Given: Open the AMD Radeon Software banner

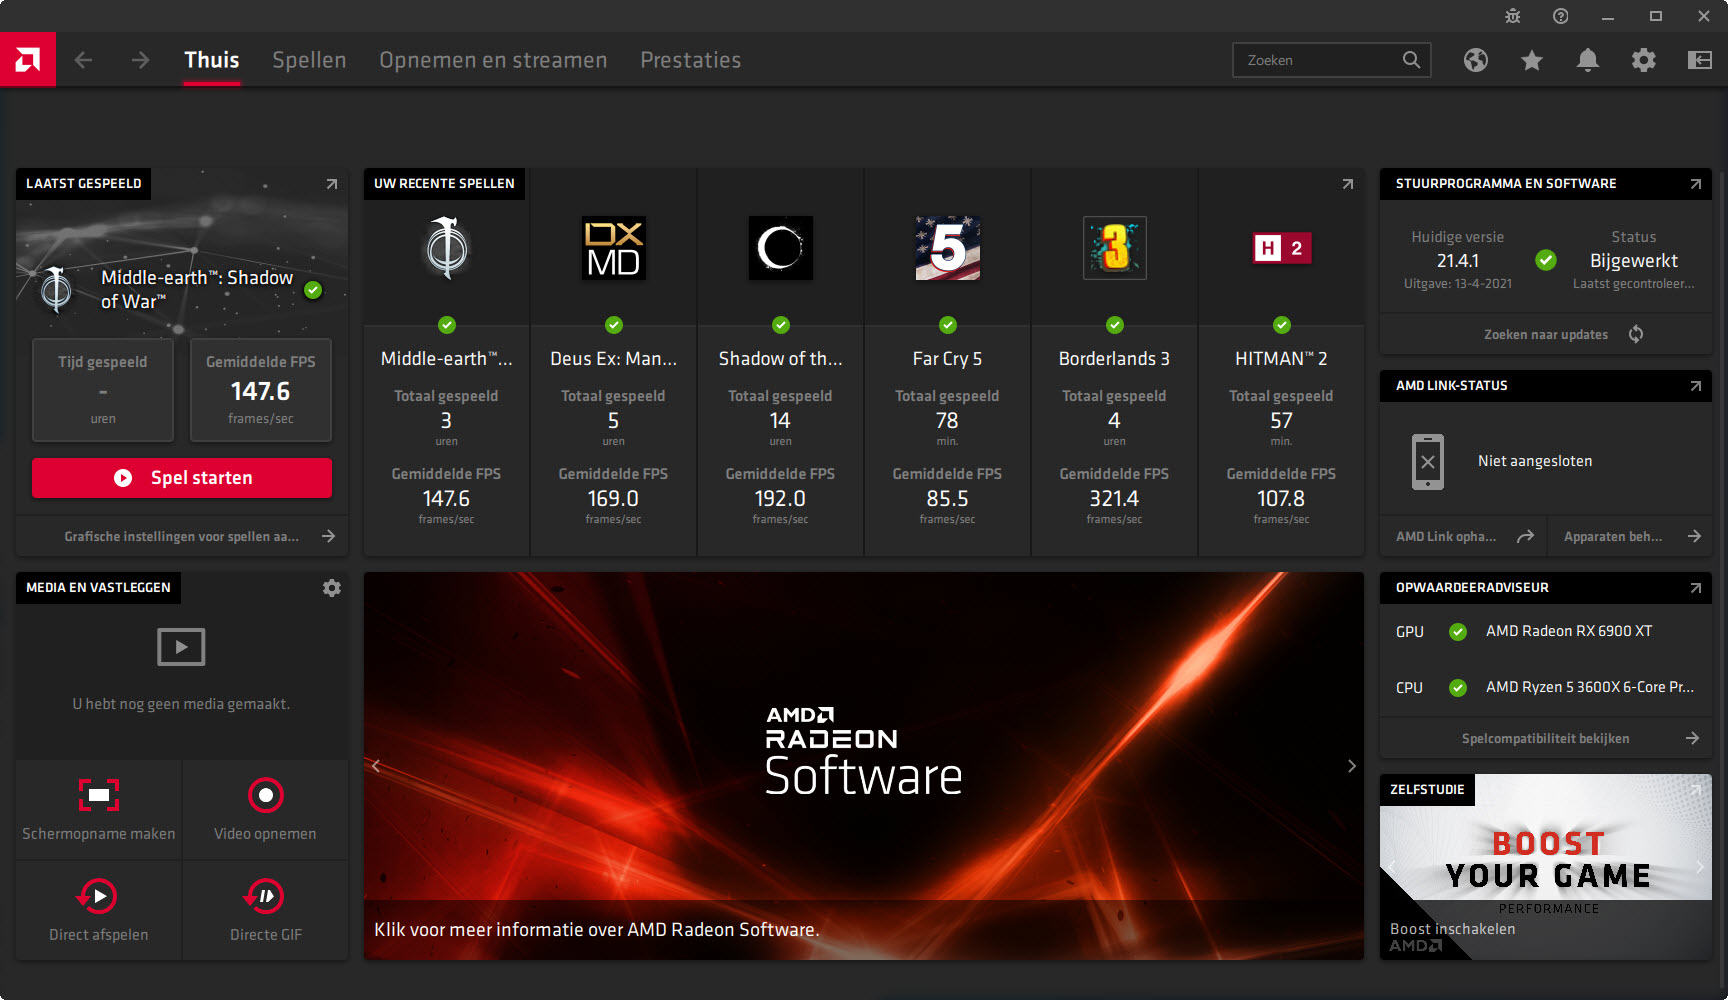Looking at the screenshot, I should pos(864,766).
